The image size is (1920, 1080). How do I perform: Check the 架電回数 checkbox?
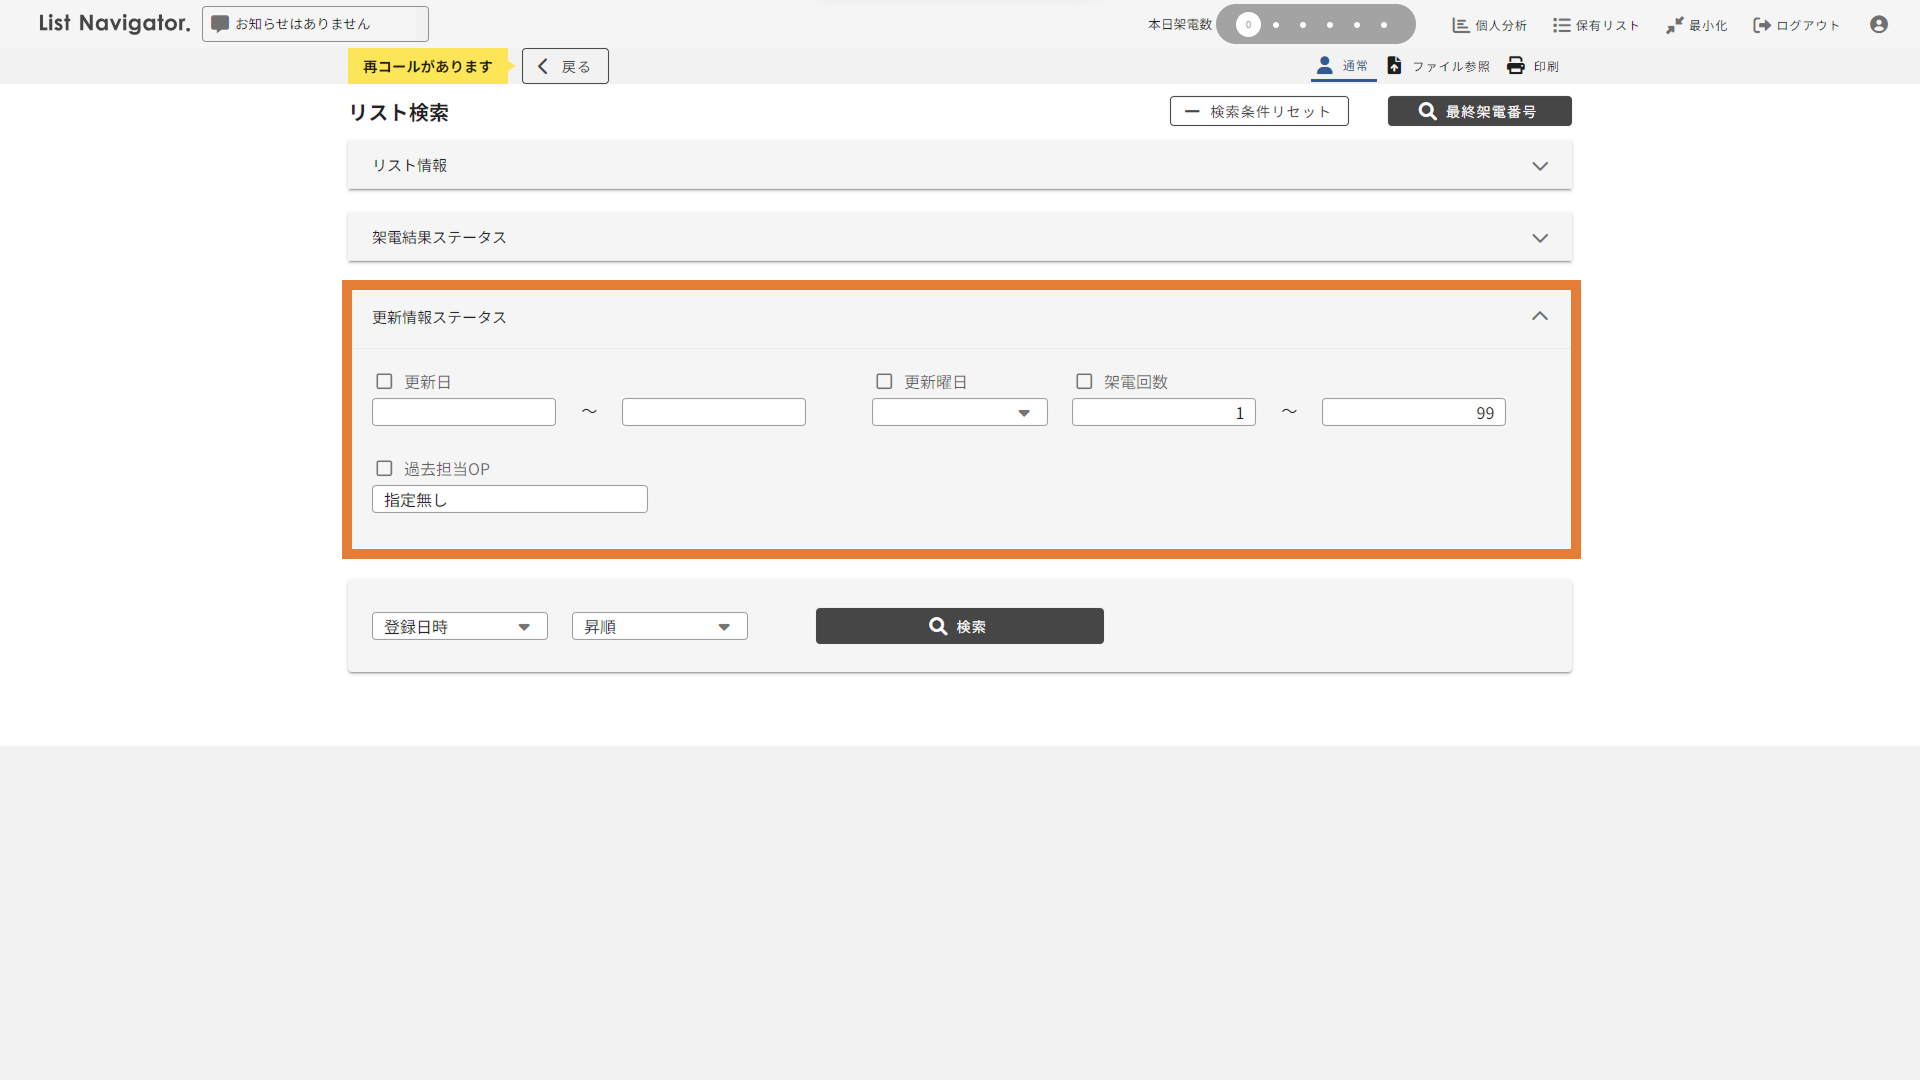click(1084, 381)
